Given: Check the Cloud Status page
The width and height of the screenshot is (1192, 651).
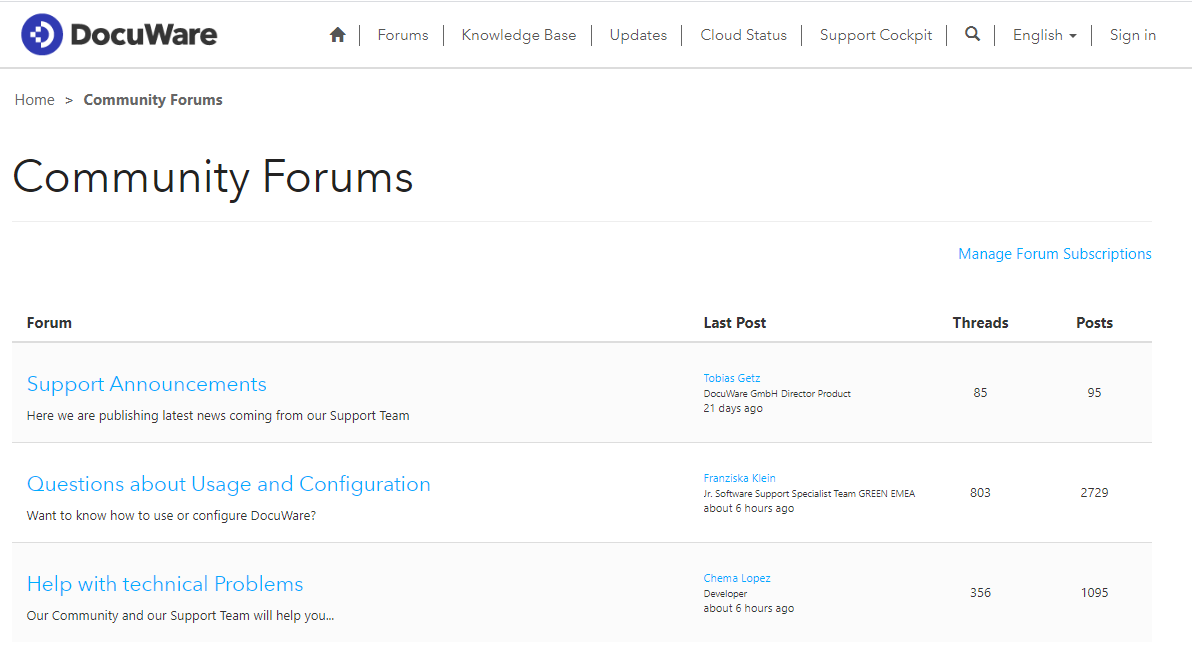Looking at the screenshot, I should click(x=743, y=35).
